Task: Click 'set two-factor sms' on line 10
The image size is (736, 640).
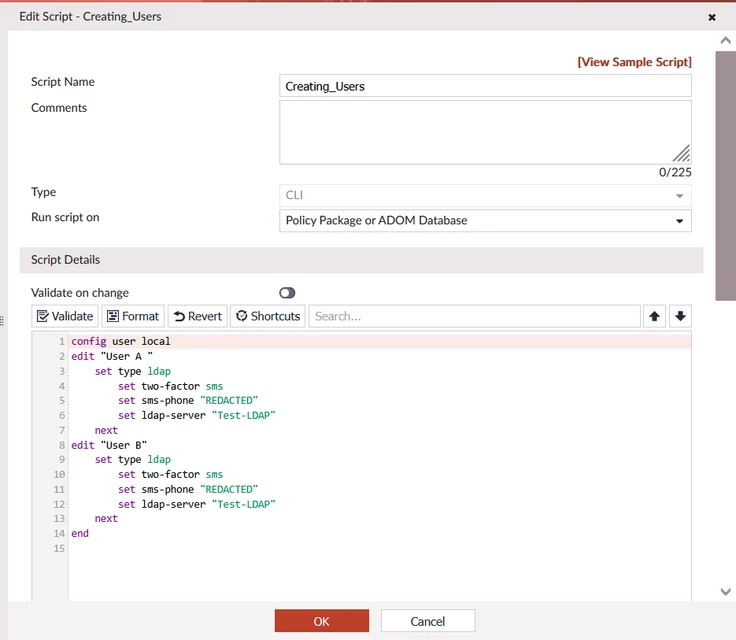Action: pyautogui.click(x=170, y=475)
